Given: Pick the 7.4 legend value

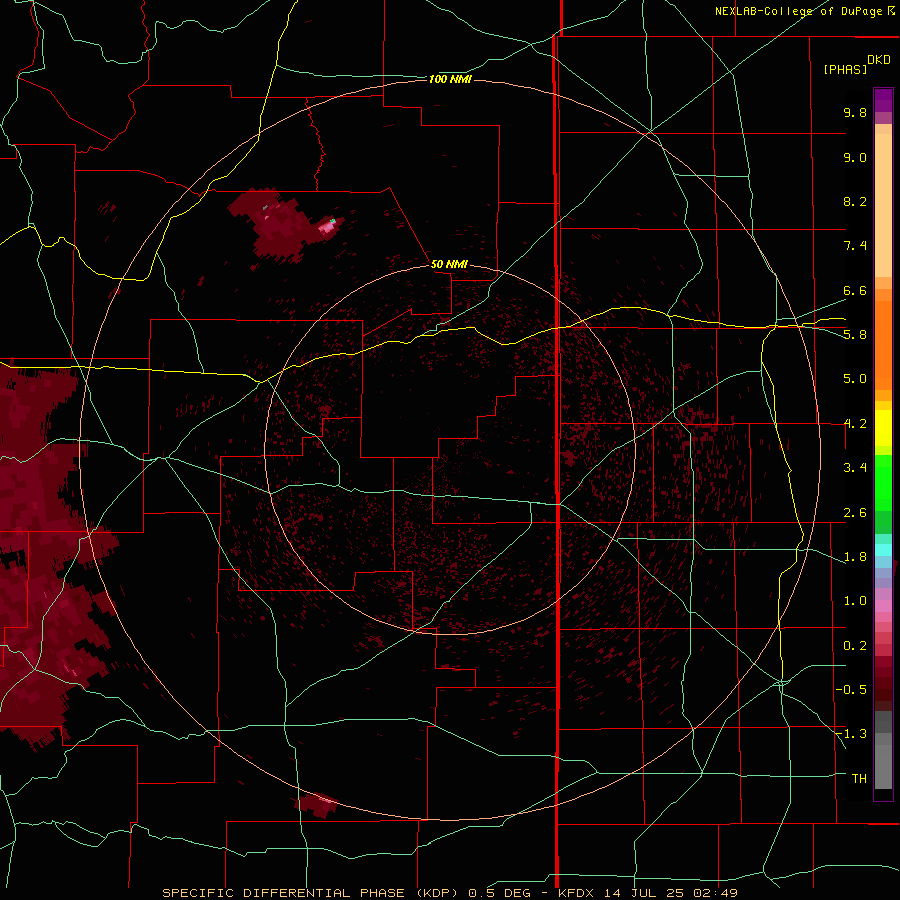Looking at the screenshot, I should (x=855, y=246).
